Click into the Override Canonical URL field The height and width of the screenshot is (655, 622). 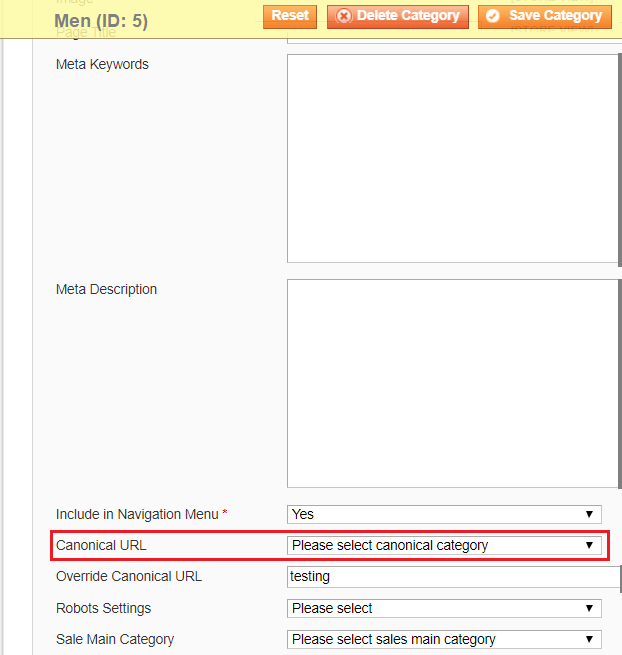(453, 577)
